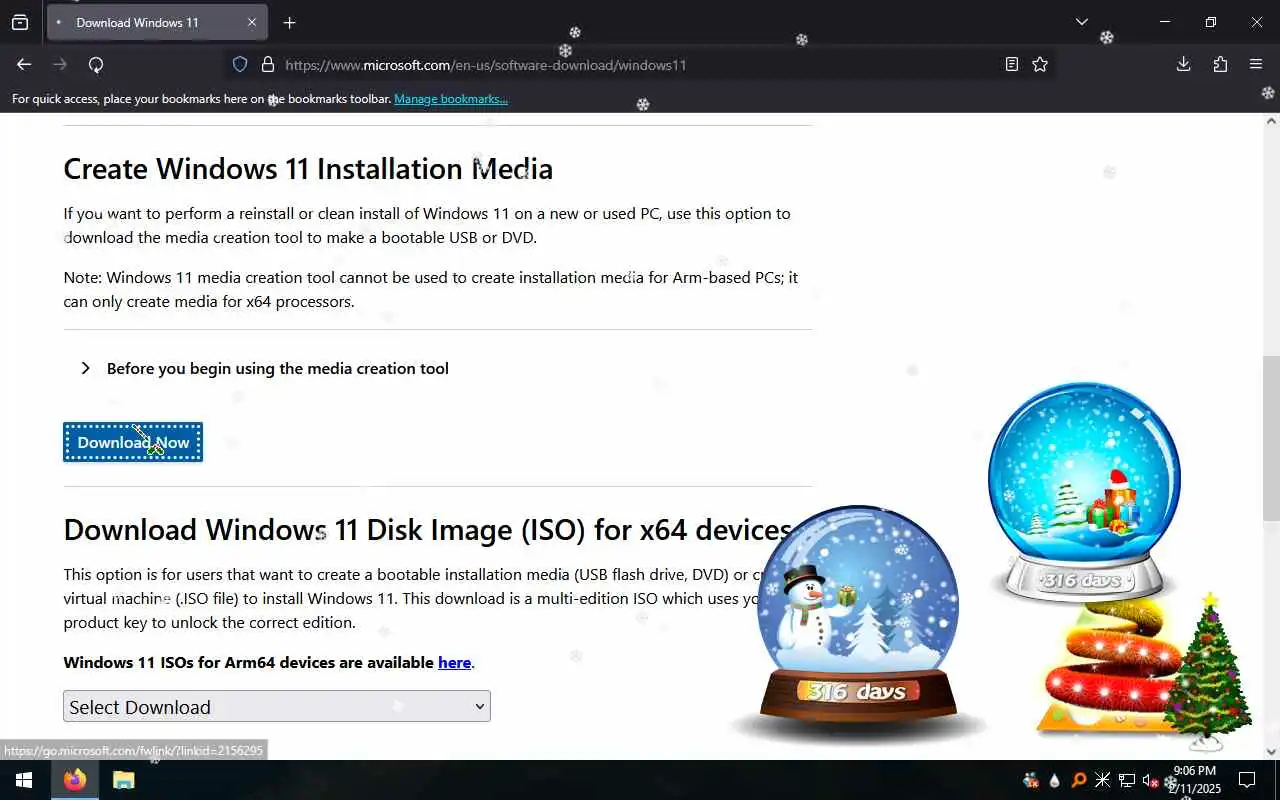Open File Explorer from taskbar

(x=123, y=780)
